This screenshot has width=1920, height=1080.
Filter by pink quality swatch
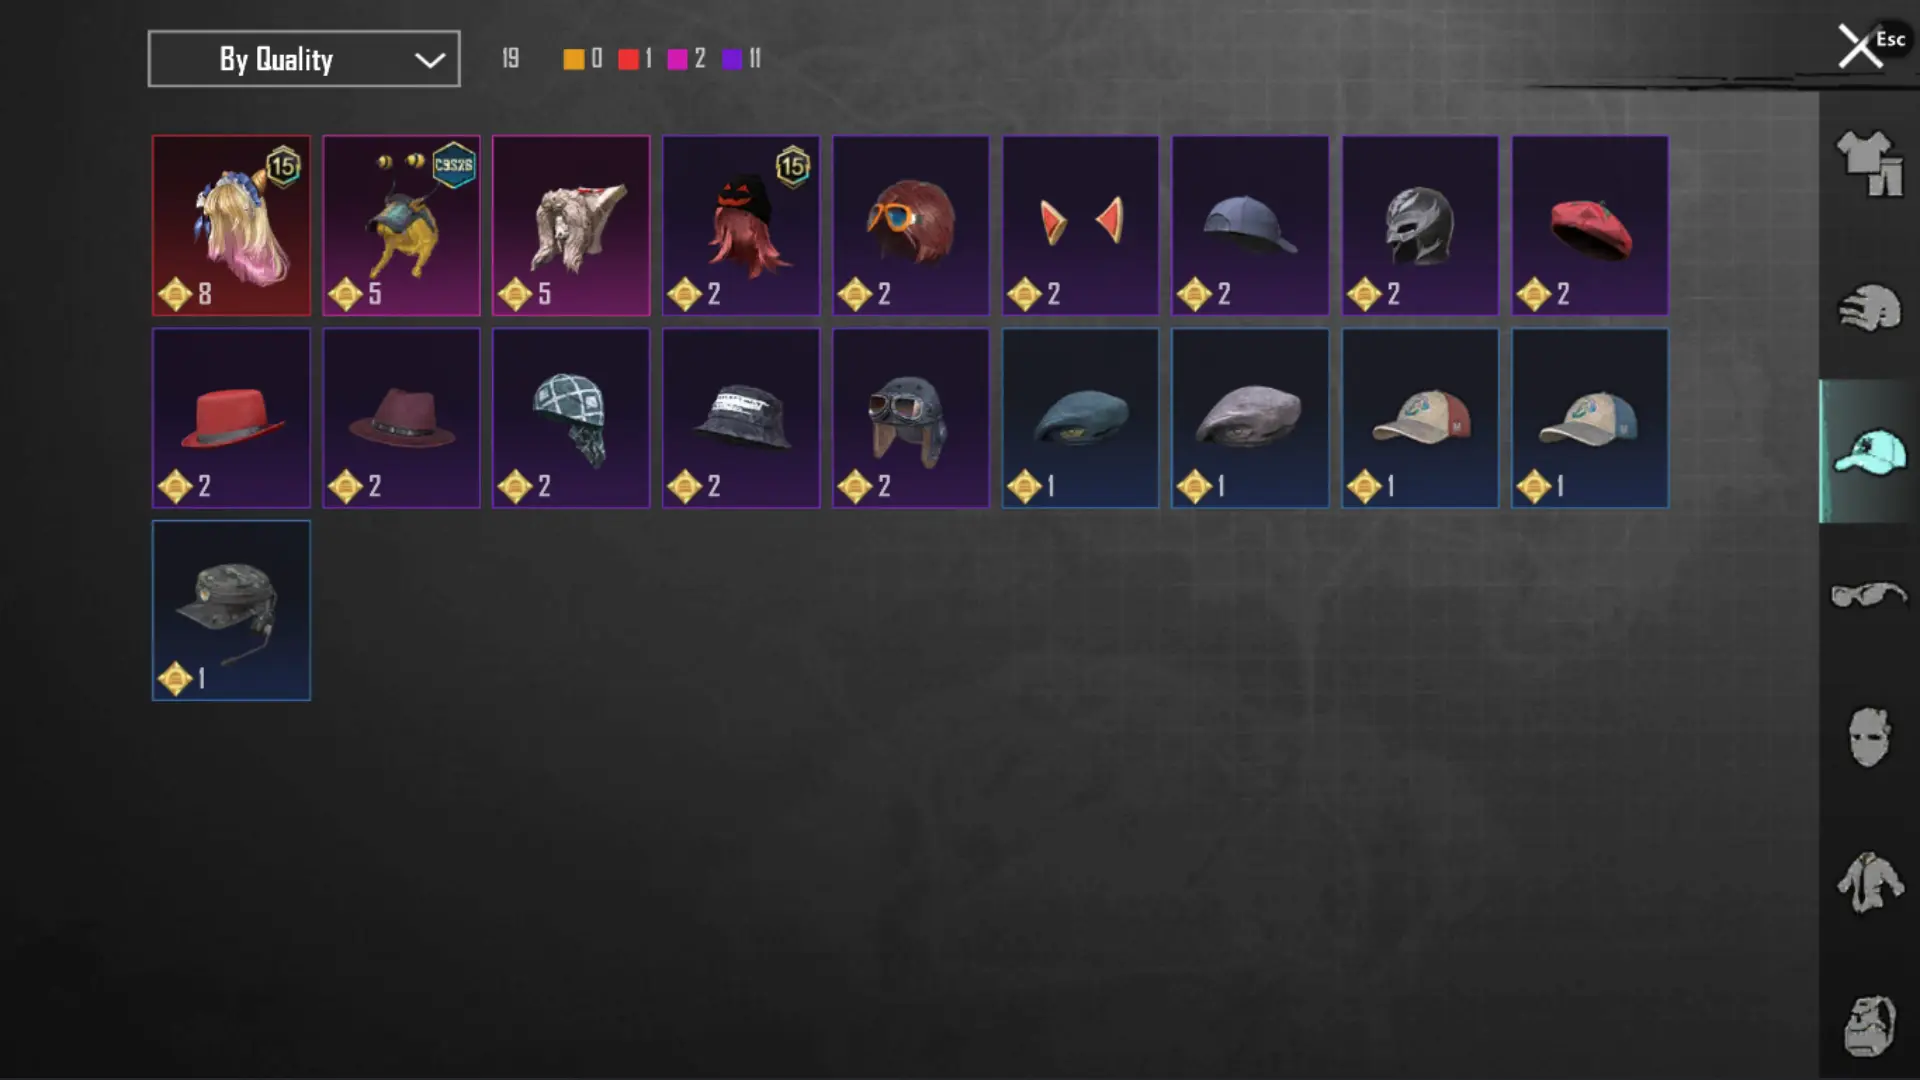(x=677, y=59)
